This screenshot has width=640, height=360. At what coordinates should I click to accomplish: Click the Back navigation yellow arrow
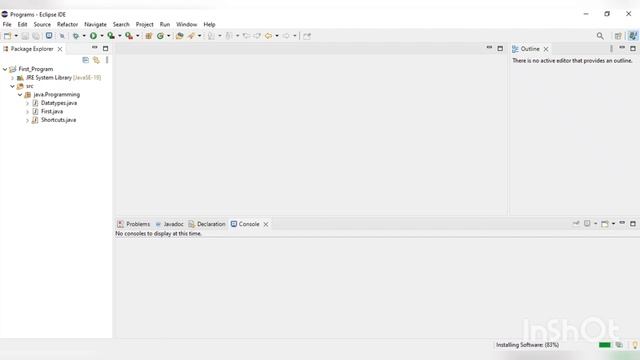point(269,36)
